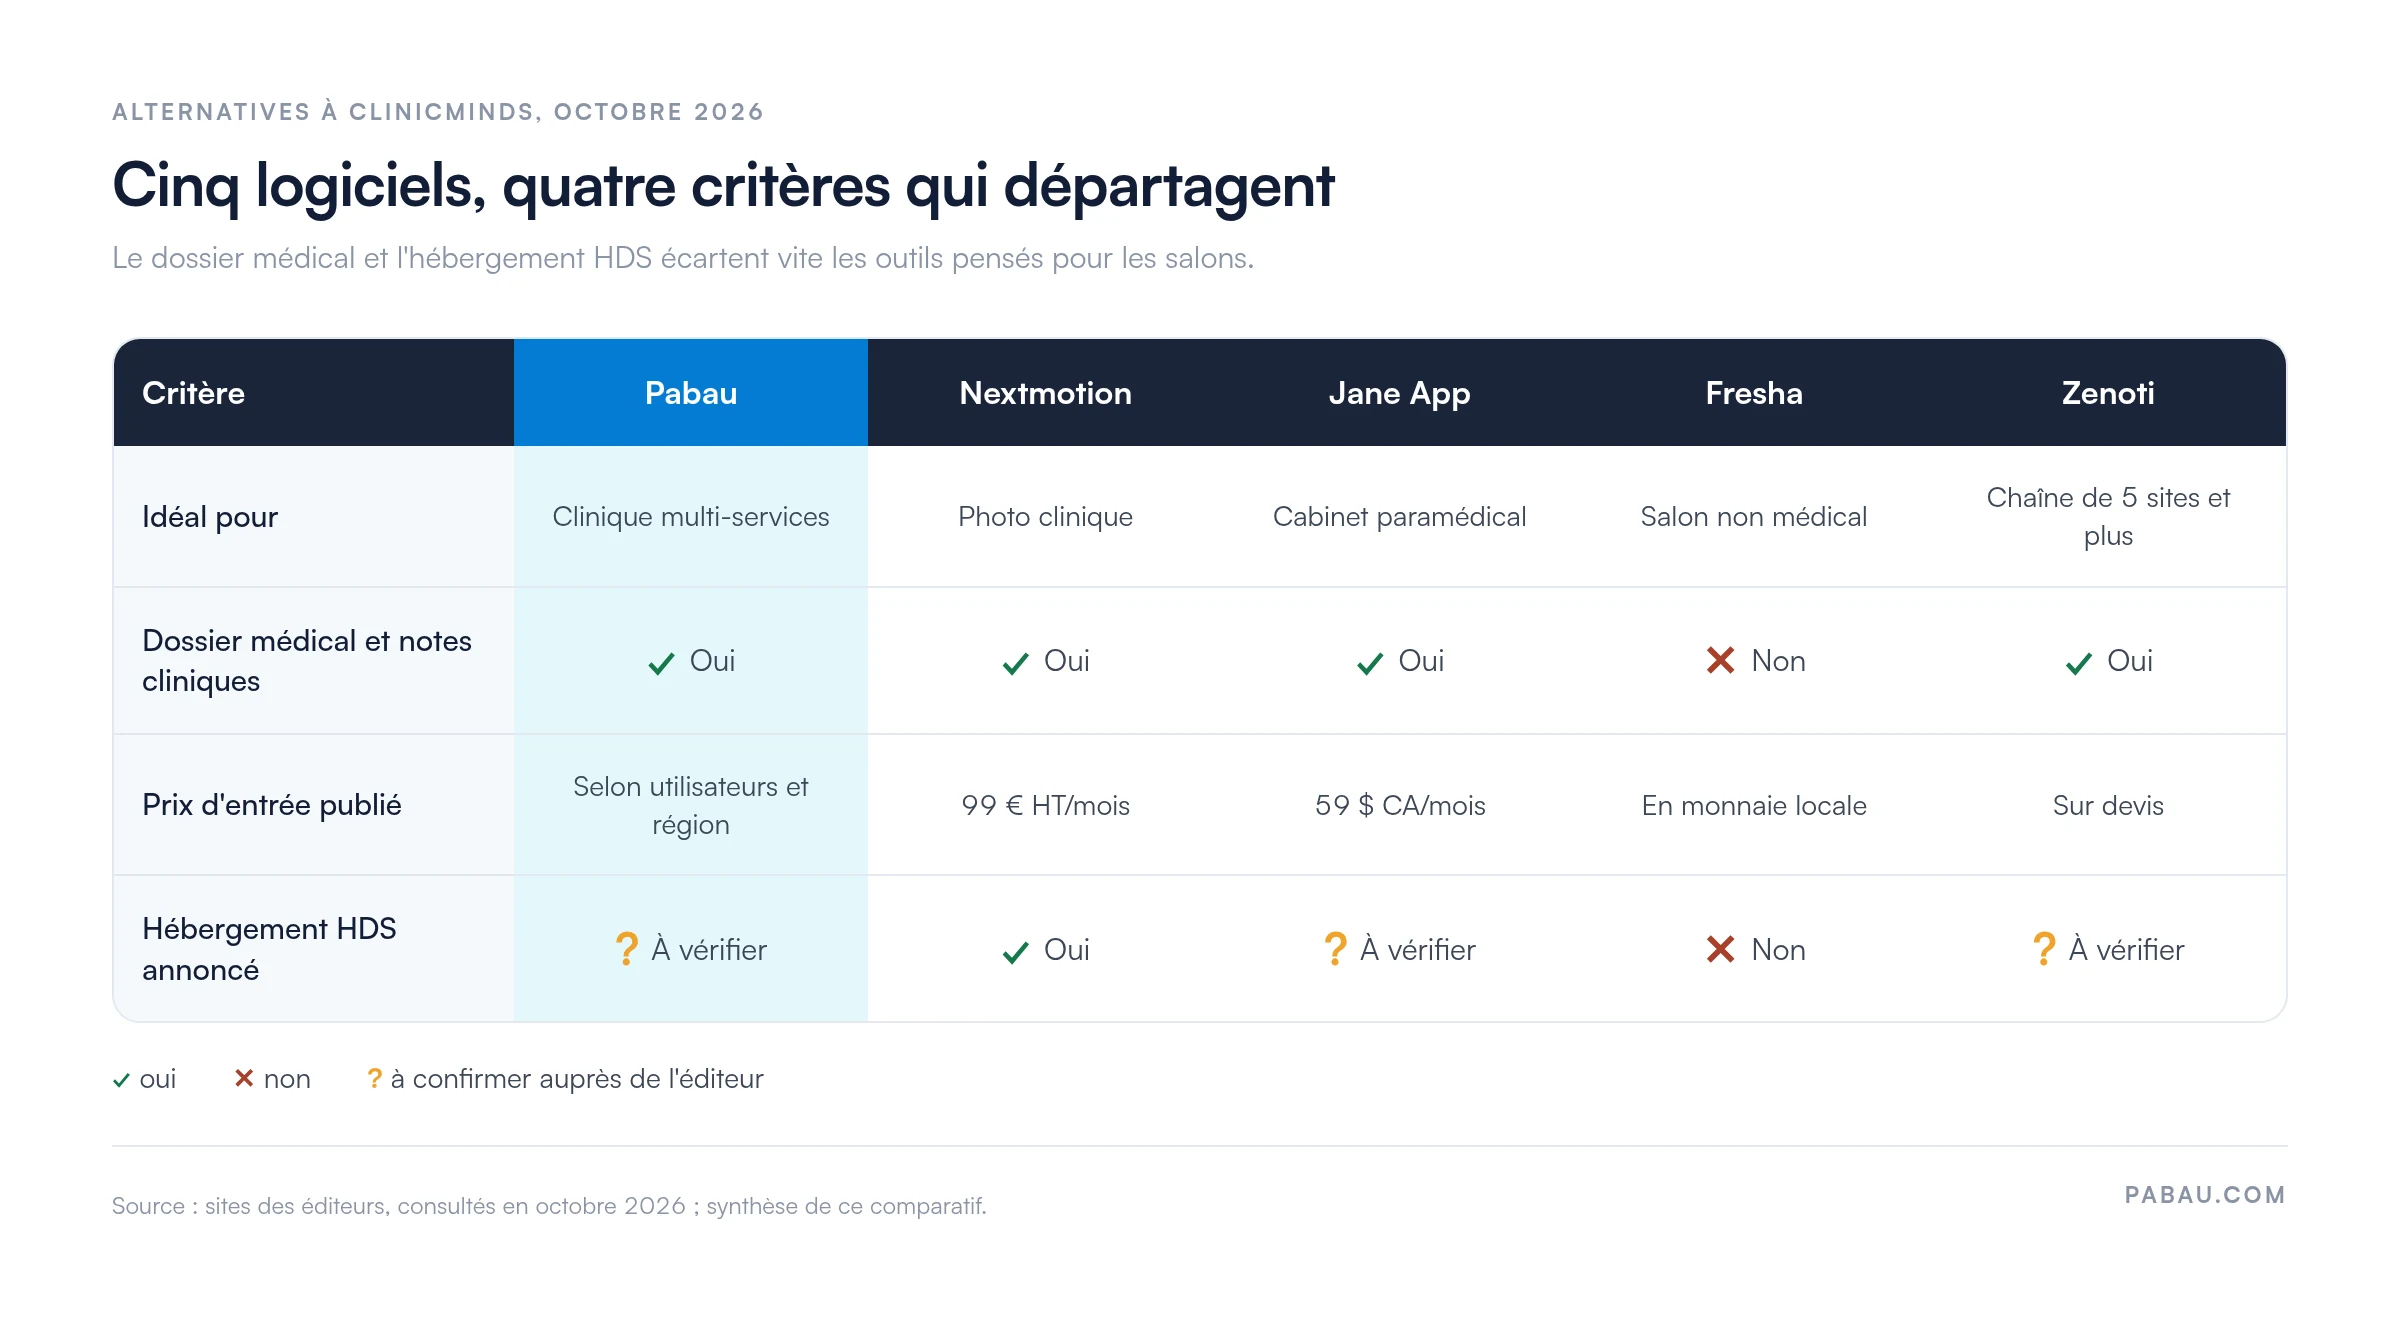Image resolution: width=2400 pixels, height=1330 pixels.
Task: Click the orange question mark in Jane App's Hébergement HDS cell
Action: click(x=1335, y=949)
